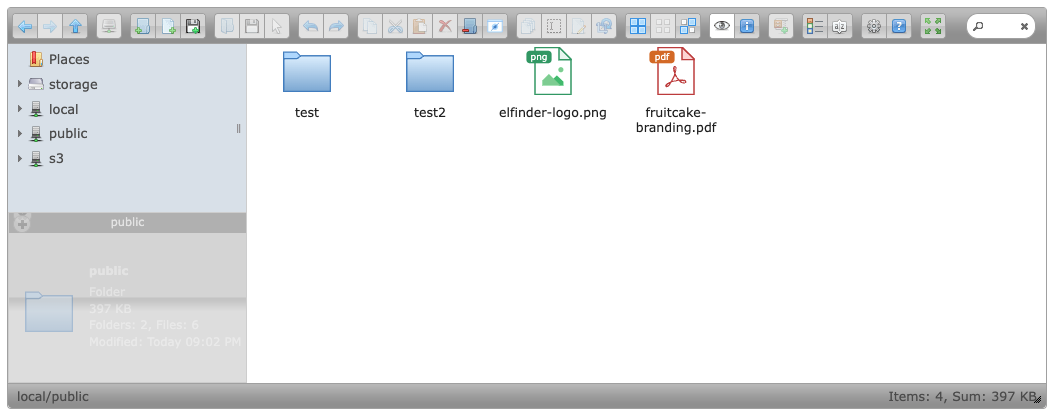Select the public volume in sidebar
The height and width of the screenshot is (415, 1050).
pyautogui.click(x=68, y=133)
